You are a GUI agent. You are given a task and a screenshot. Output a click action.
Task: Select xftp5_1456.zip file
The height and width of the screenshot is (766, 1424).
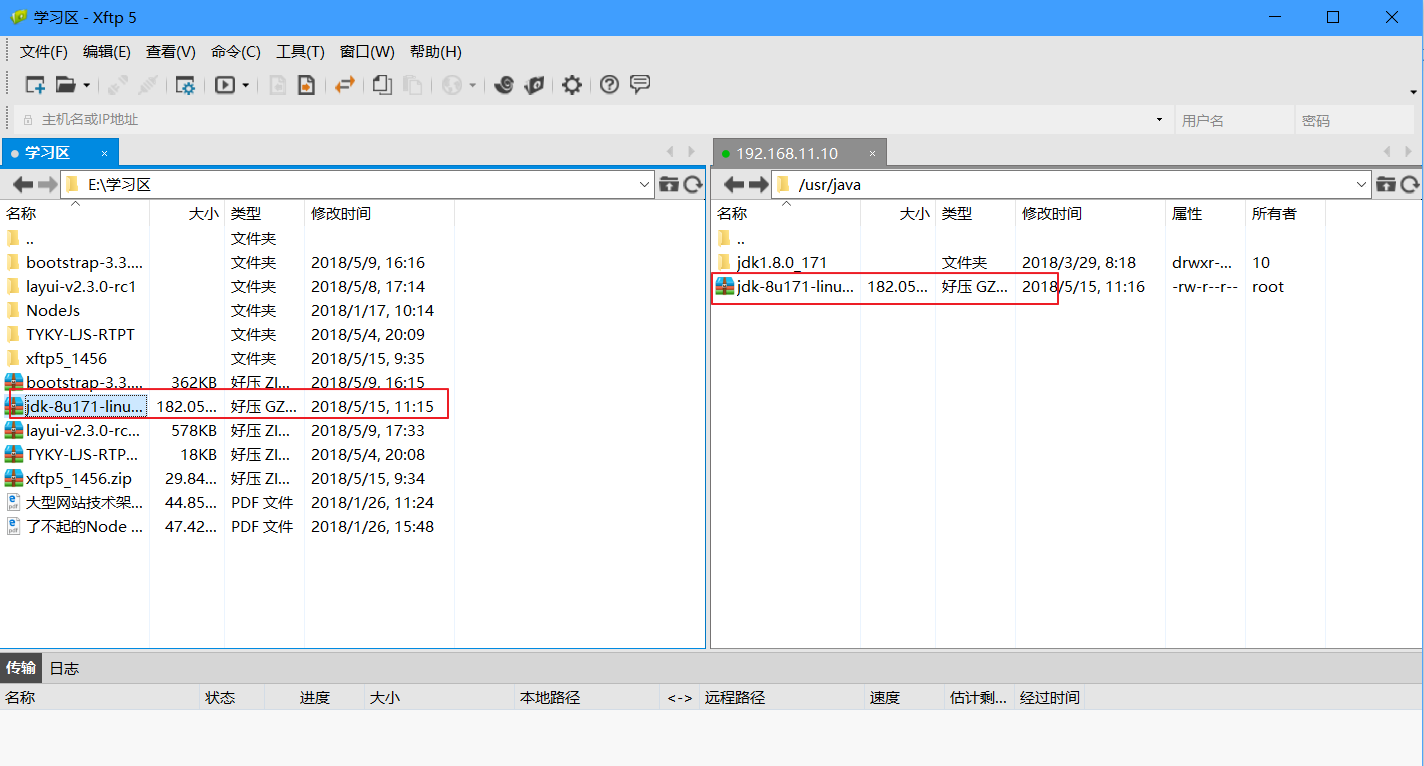click(x=78, y=478)
